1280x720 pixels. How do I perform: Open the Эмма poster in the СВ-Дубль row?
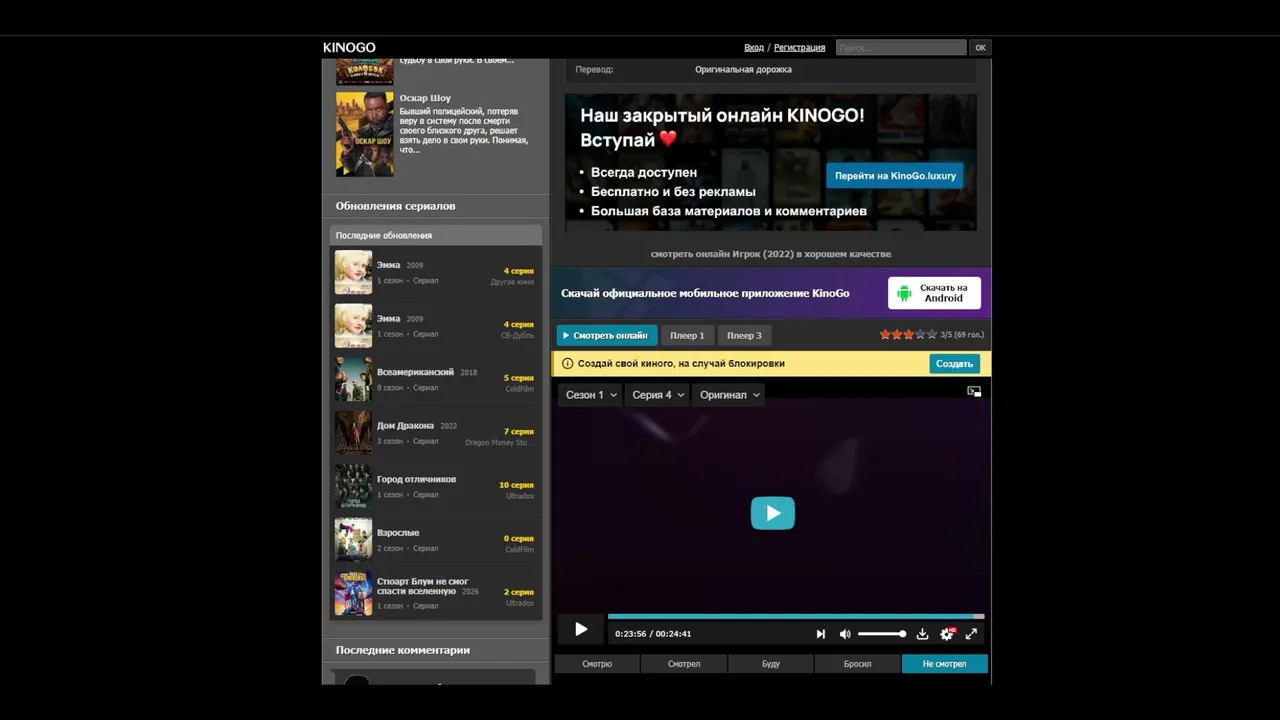353,326
